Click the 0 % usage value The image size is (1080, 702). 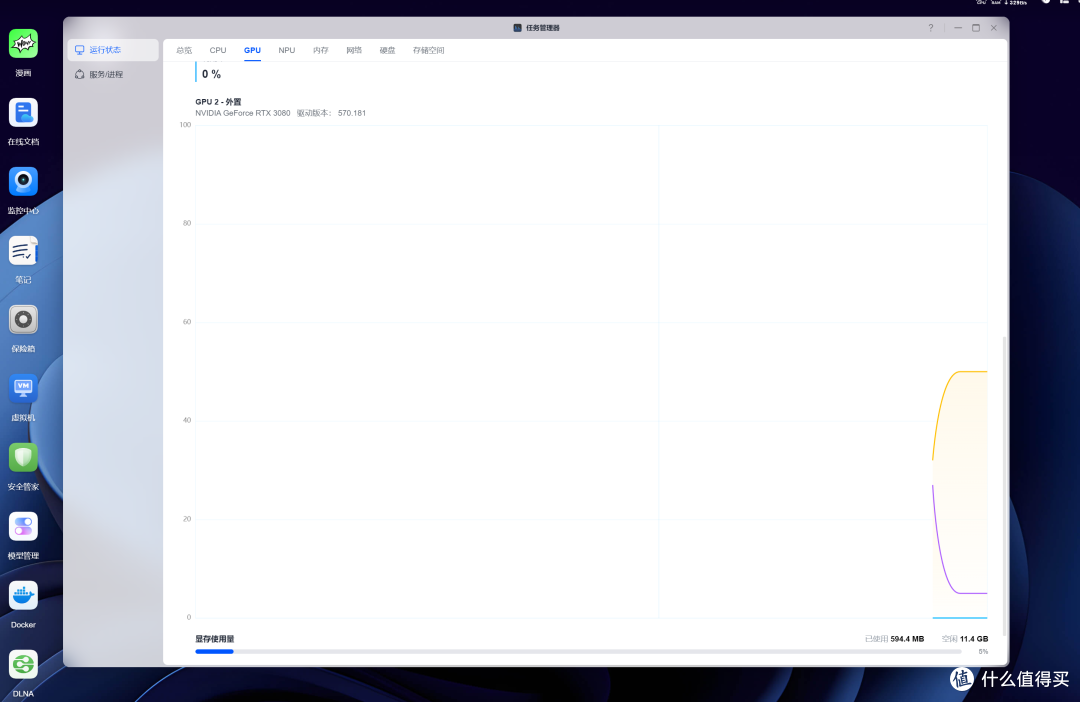(211, 74)
